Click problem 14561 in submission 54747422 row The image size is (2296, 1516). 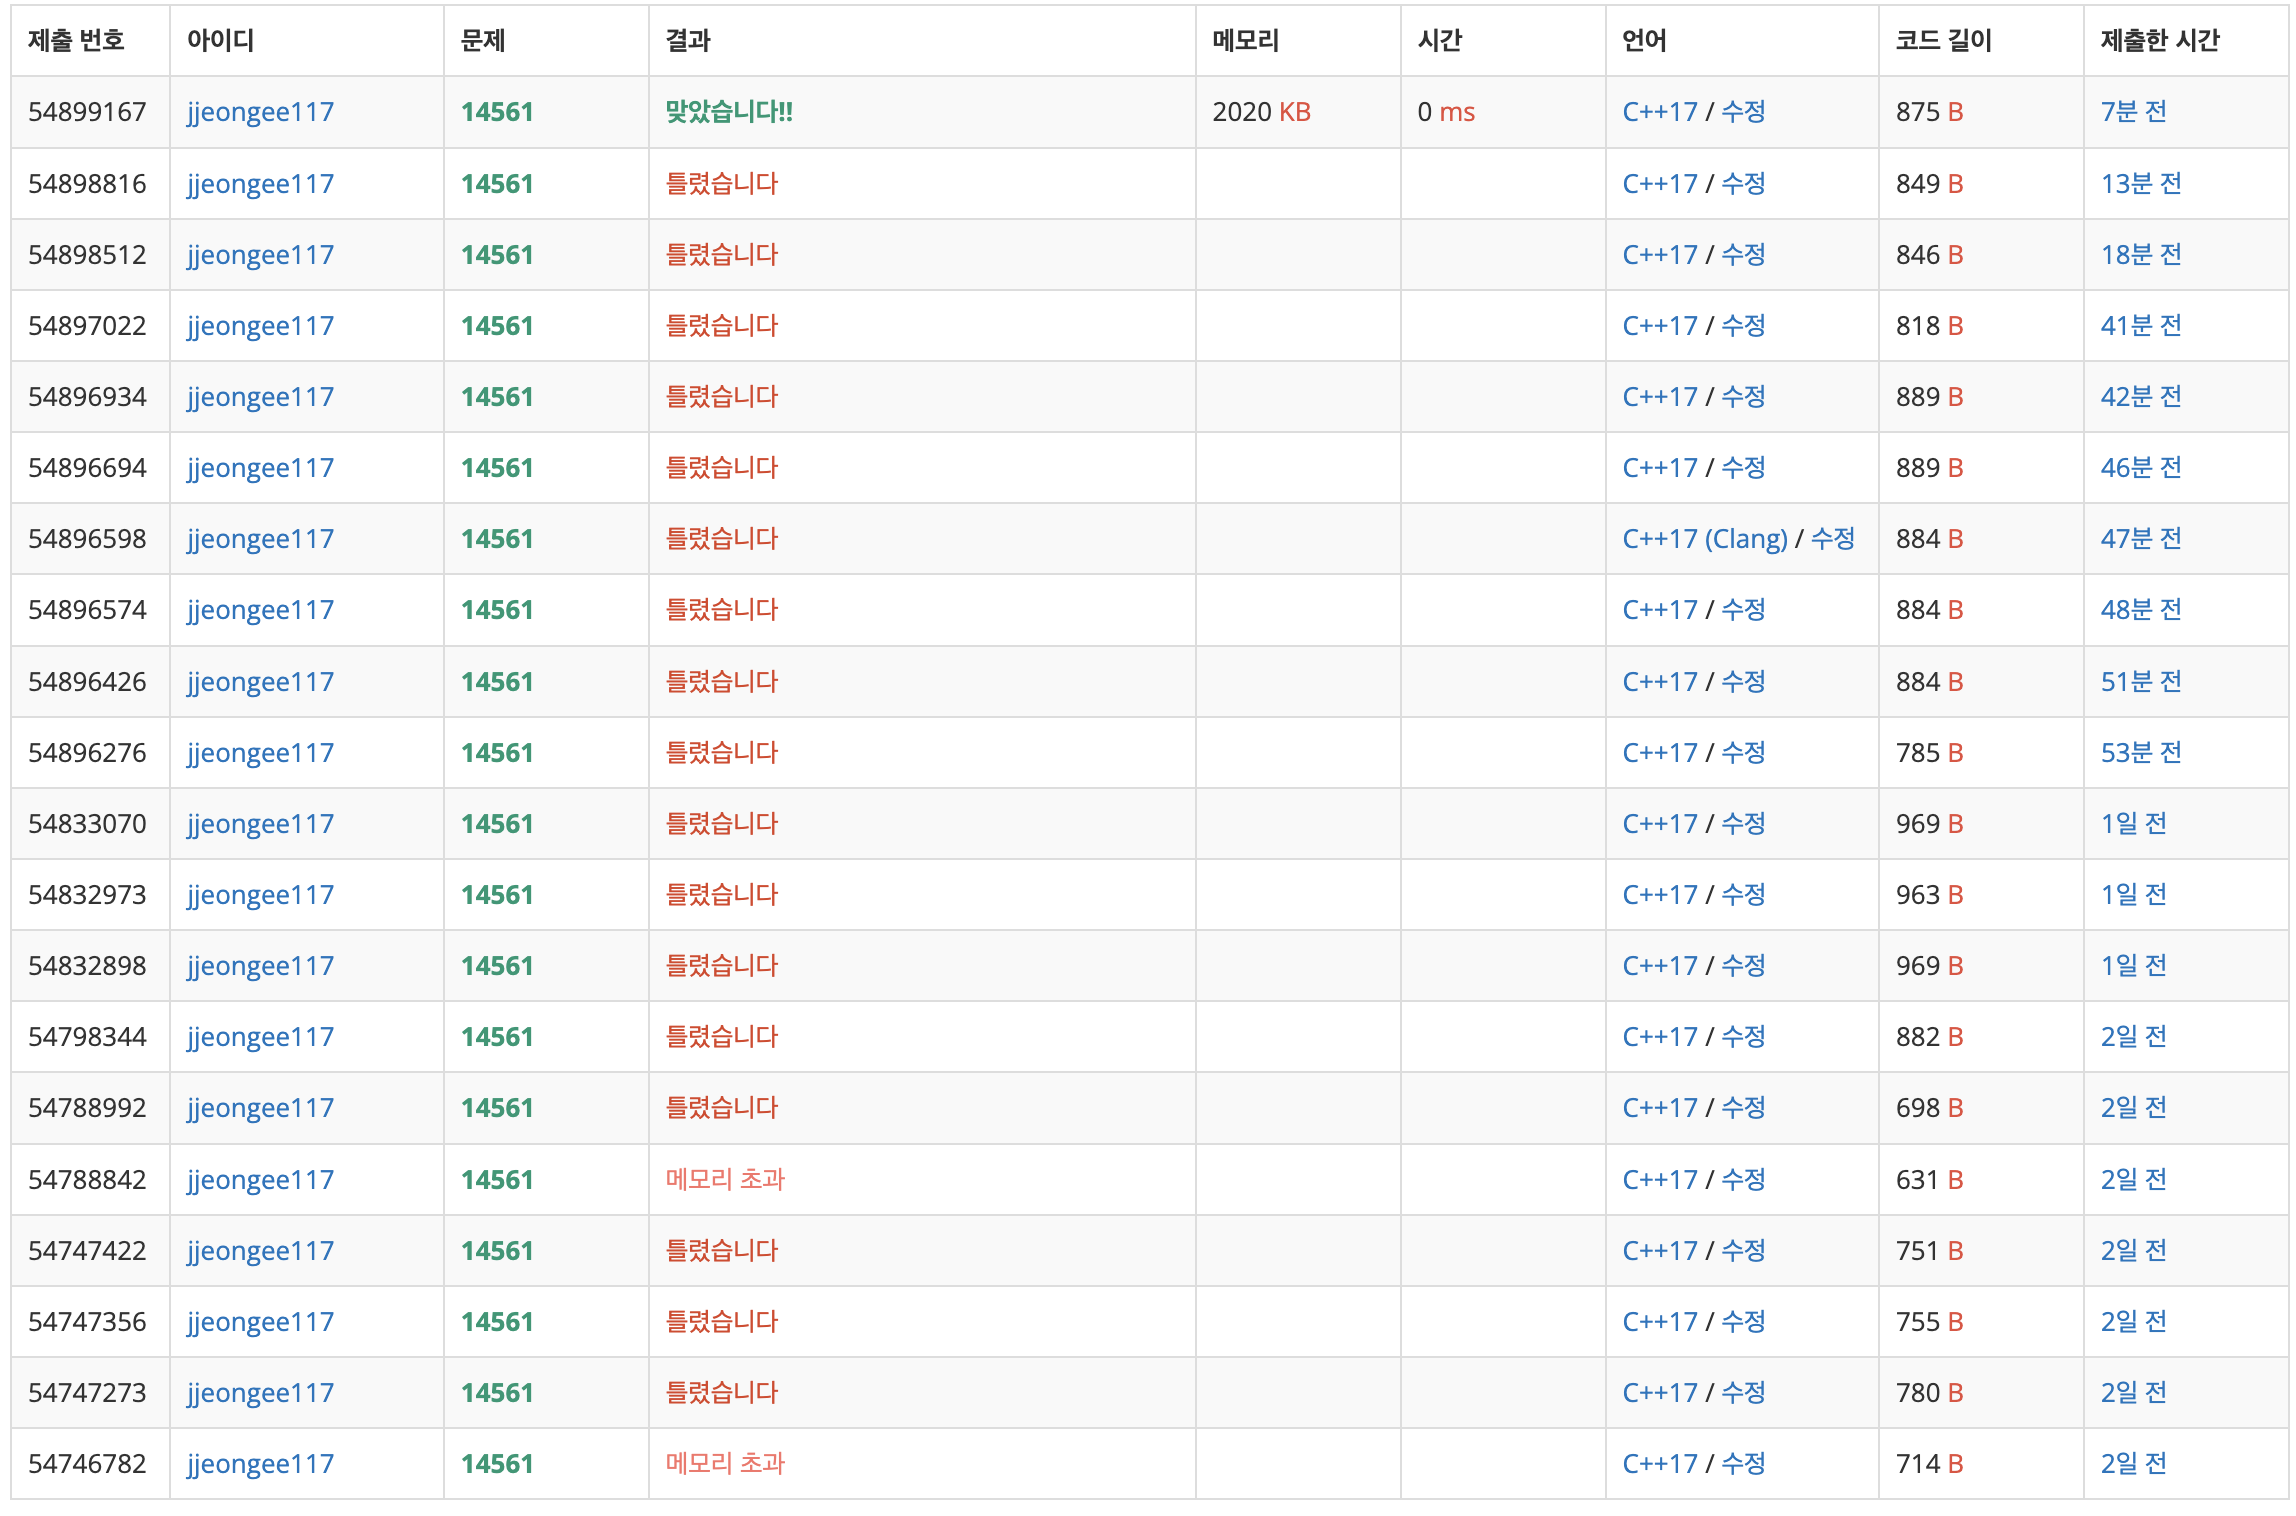point(496,1251)
